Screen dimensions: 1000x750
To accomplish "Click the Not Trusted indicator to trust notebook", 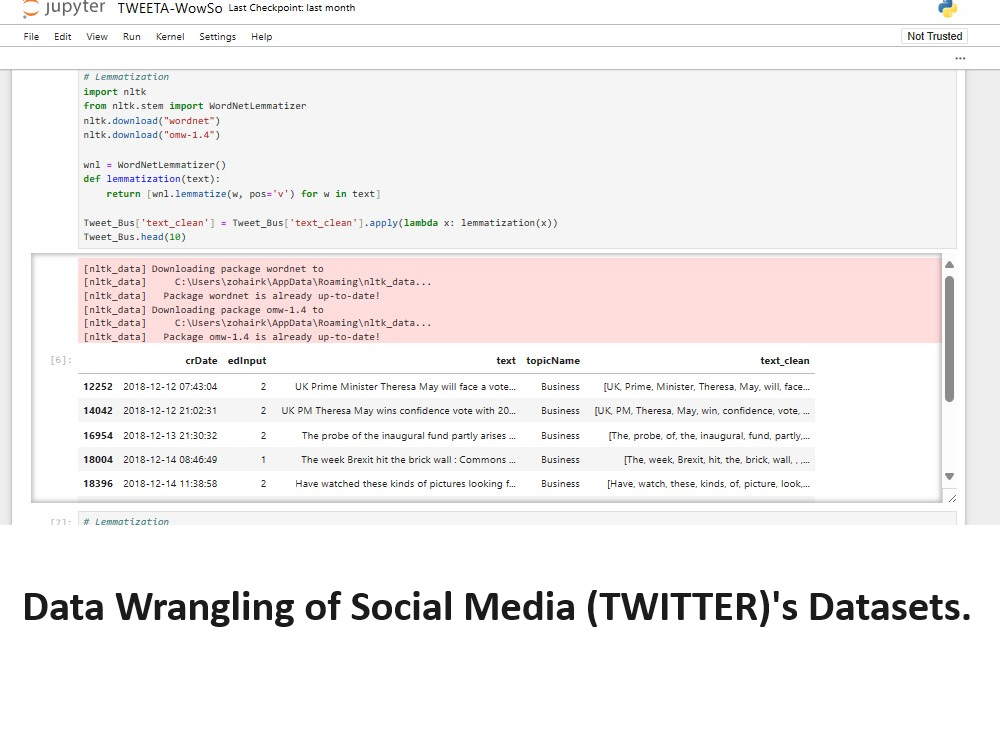I will tap(933, 36).
